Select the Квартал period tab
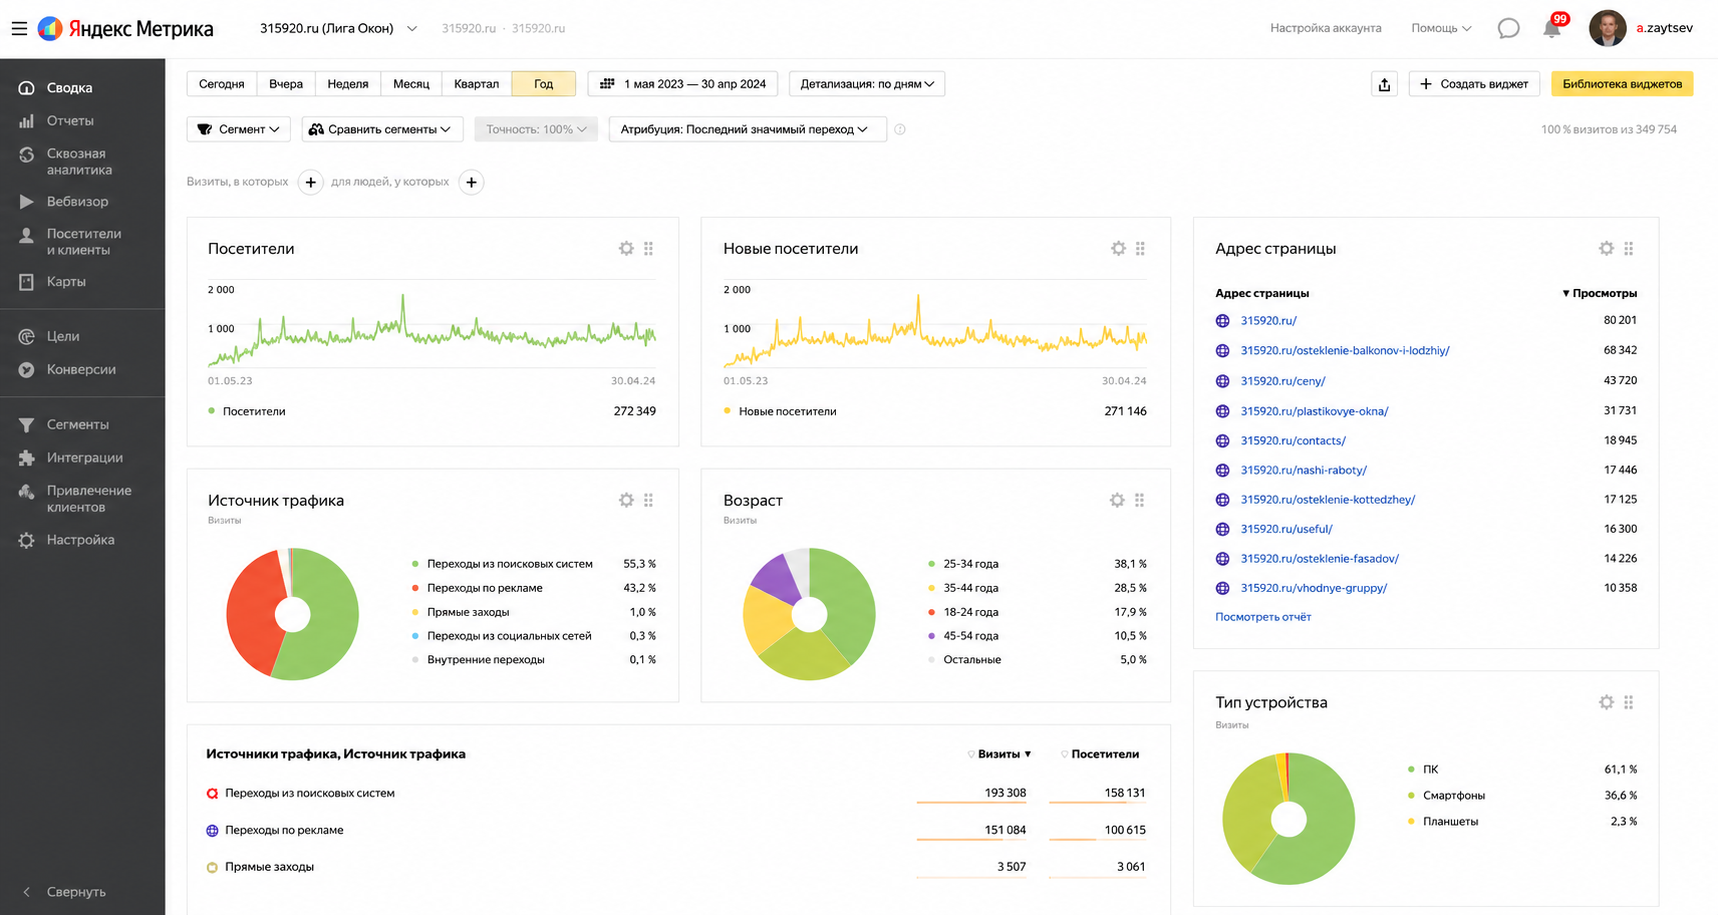Screen dimensions: 1718x915 (476, 84)
